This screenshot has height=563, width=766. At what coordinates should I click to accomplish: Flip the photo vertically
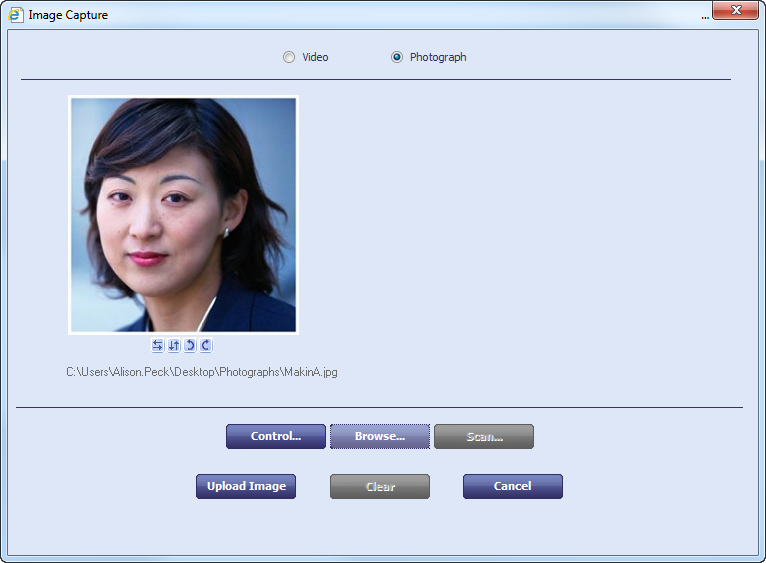tap(173, 345)
